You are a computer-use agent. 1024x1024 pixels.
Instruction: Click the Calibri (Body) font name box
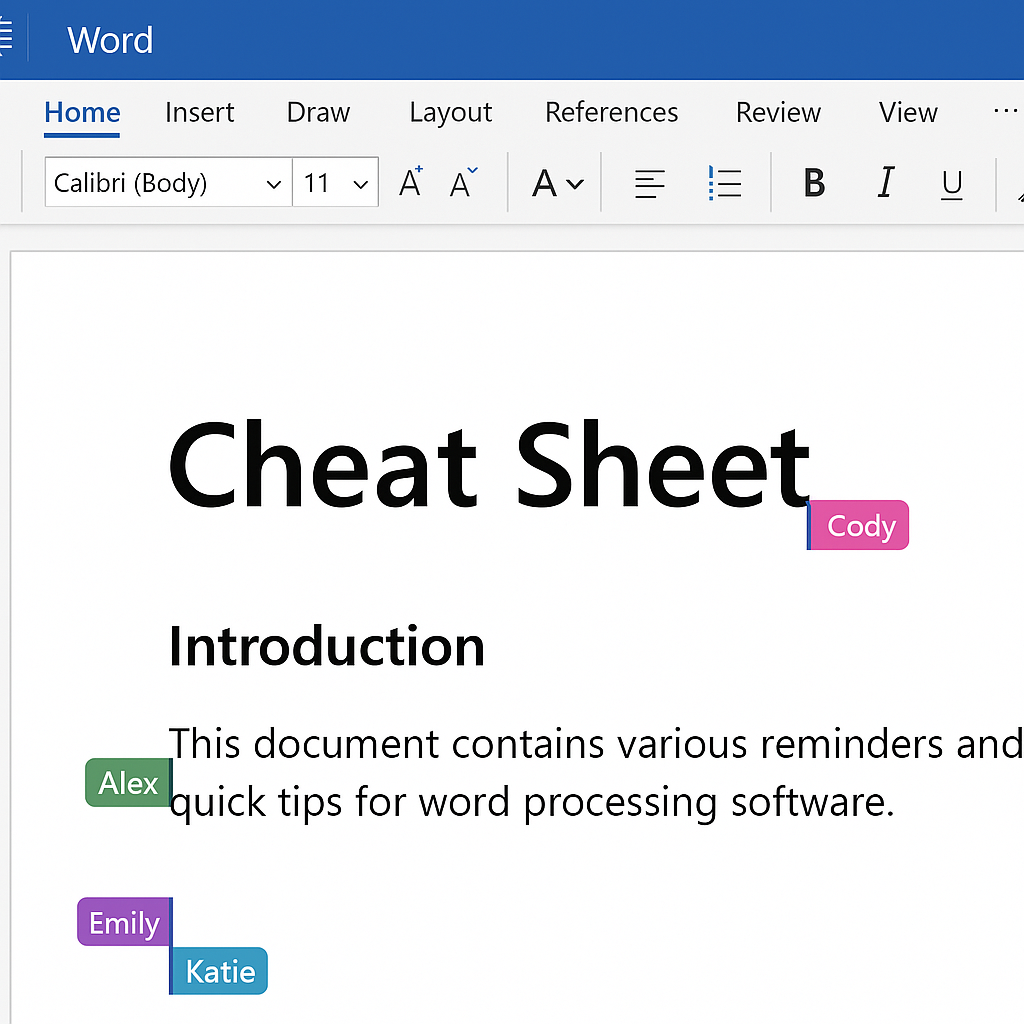[x=168, y=182]
